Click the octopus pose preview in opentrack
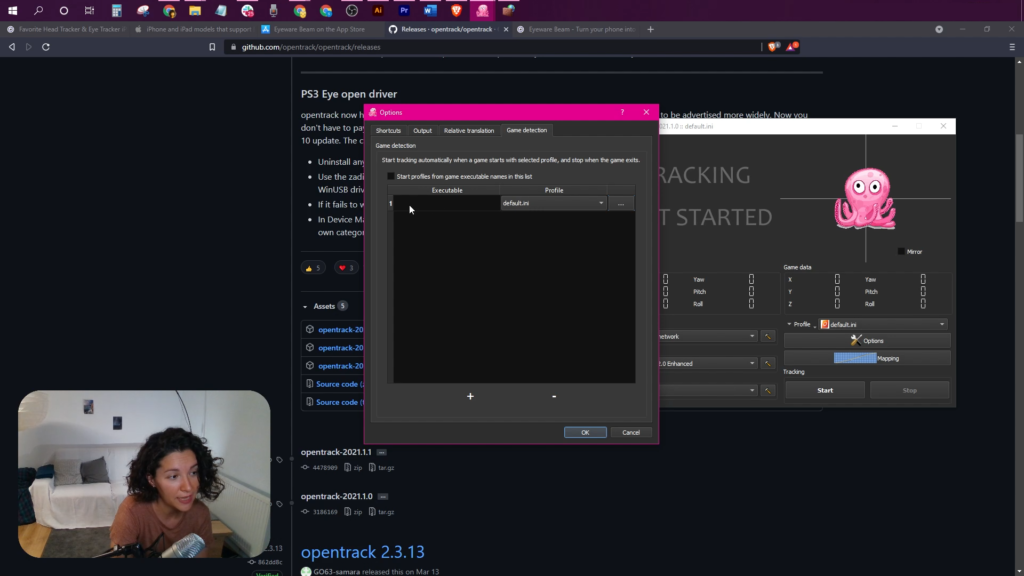This screenshot has width=1024, height=576. coord(865,199)
